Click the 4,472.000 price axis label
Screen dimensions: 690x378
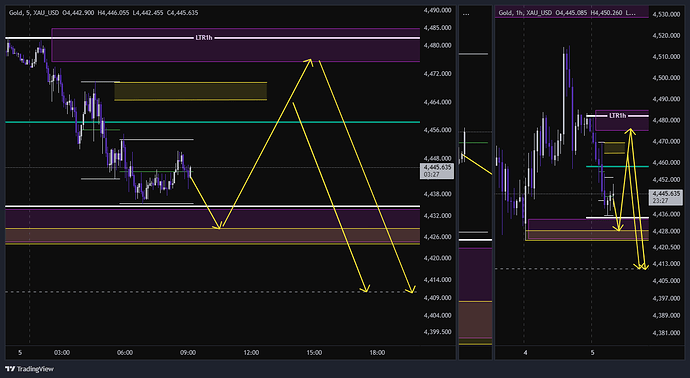[x=437, y=74]
